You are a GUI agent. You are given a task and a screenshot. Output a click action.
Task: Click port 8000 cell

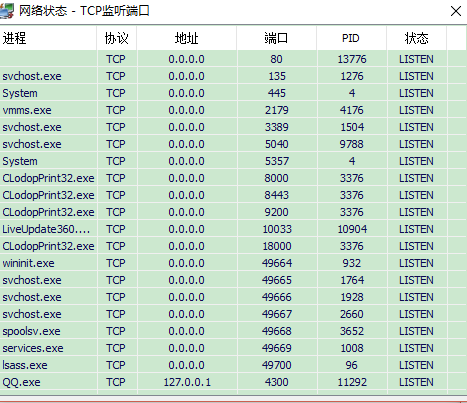coord(277,178)
